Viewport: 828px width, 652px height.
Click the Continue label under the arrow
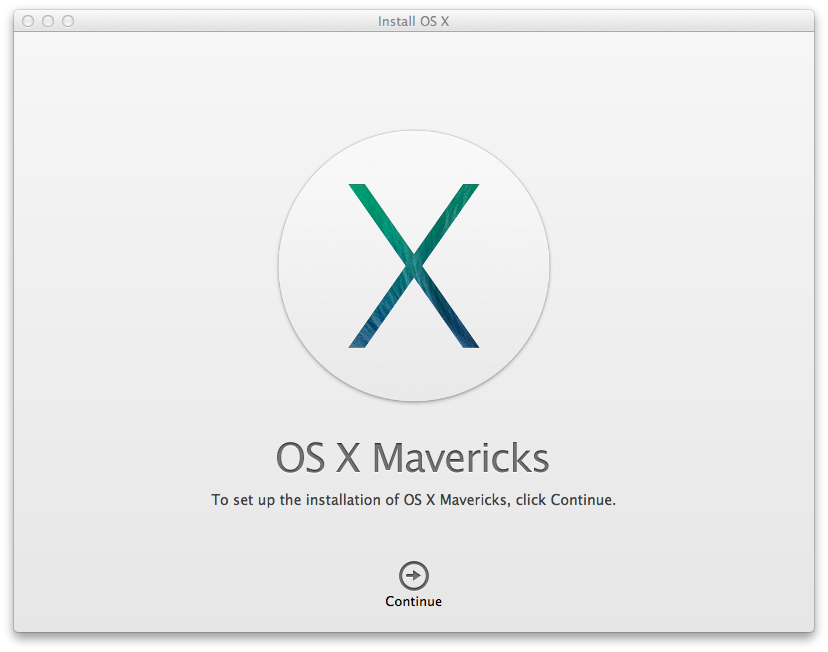[x=413, y=601]
